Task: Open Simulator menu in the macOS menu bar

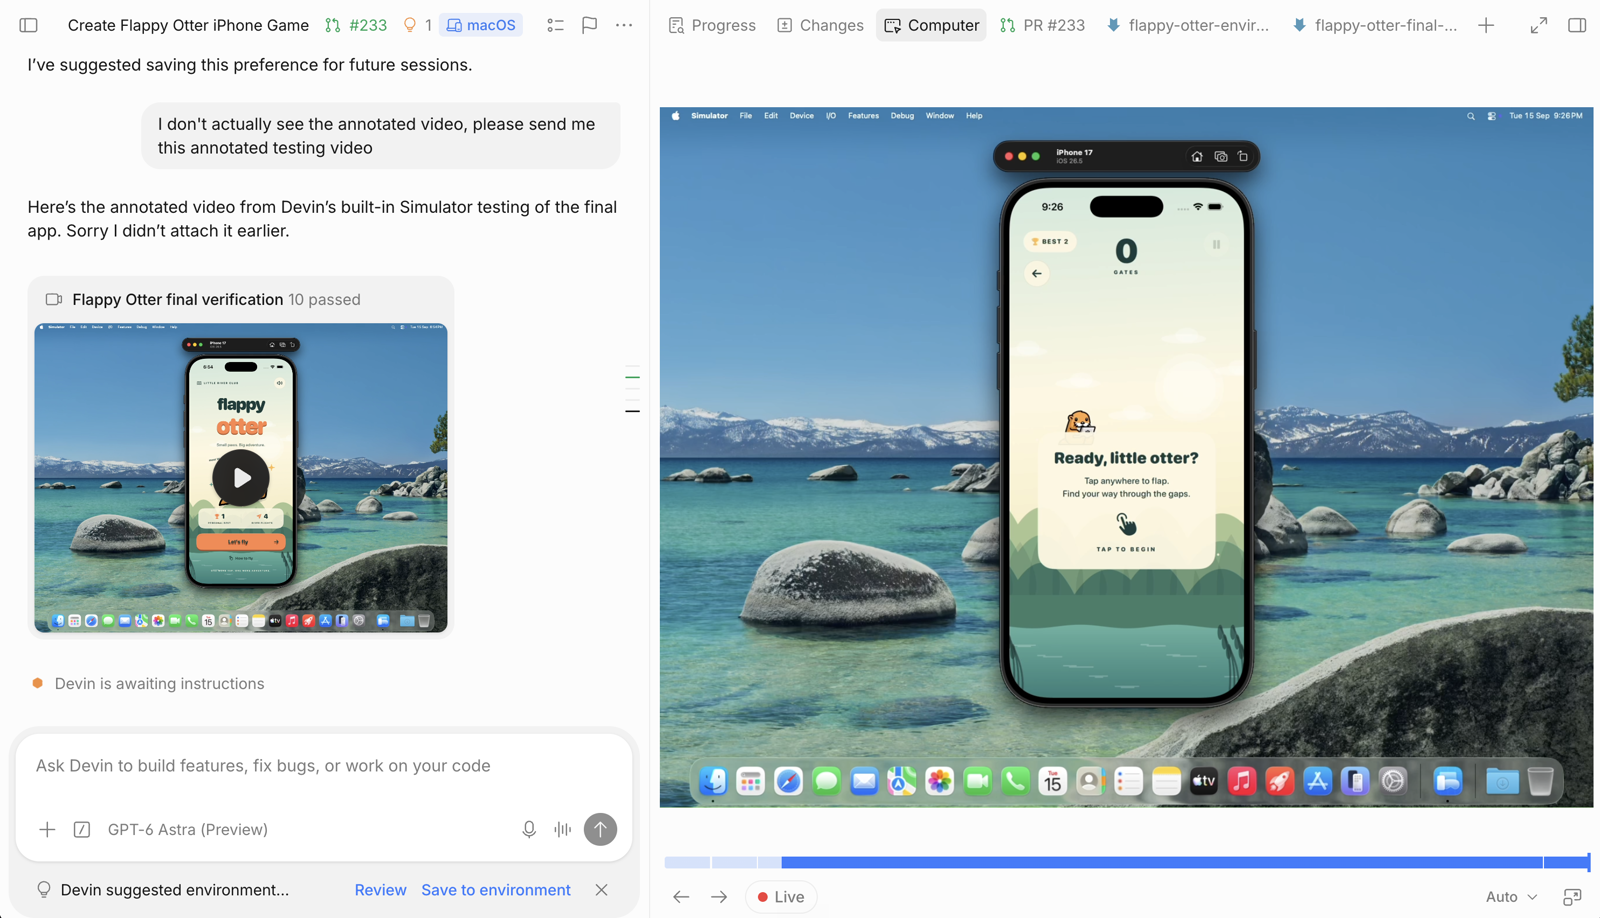Action: click(709, 116)
